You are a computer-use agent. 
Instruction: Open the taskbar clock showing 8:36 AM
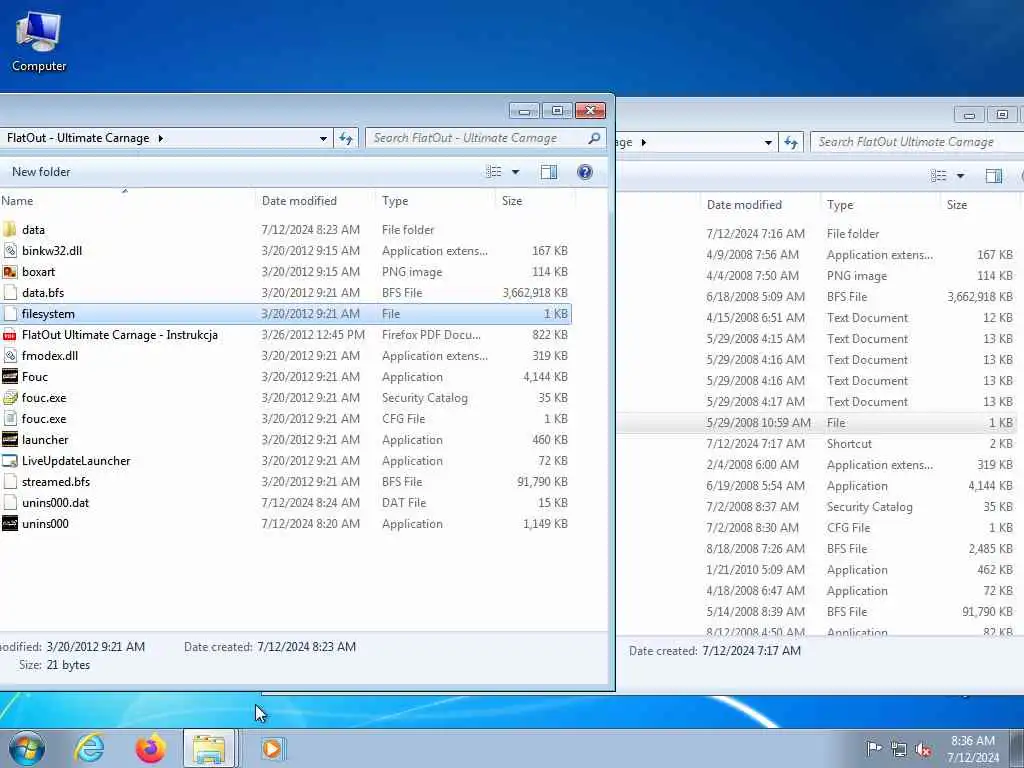tap(973, 749)
